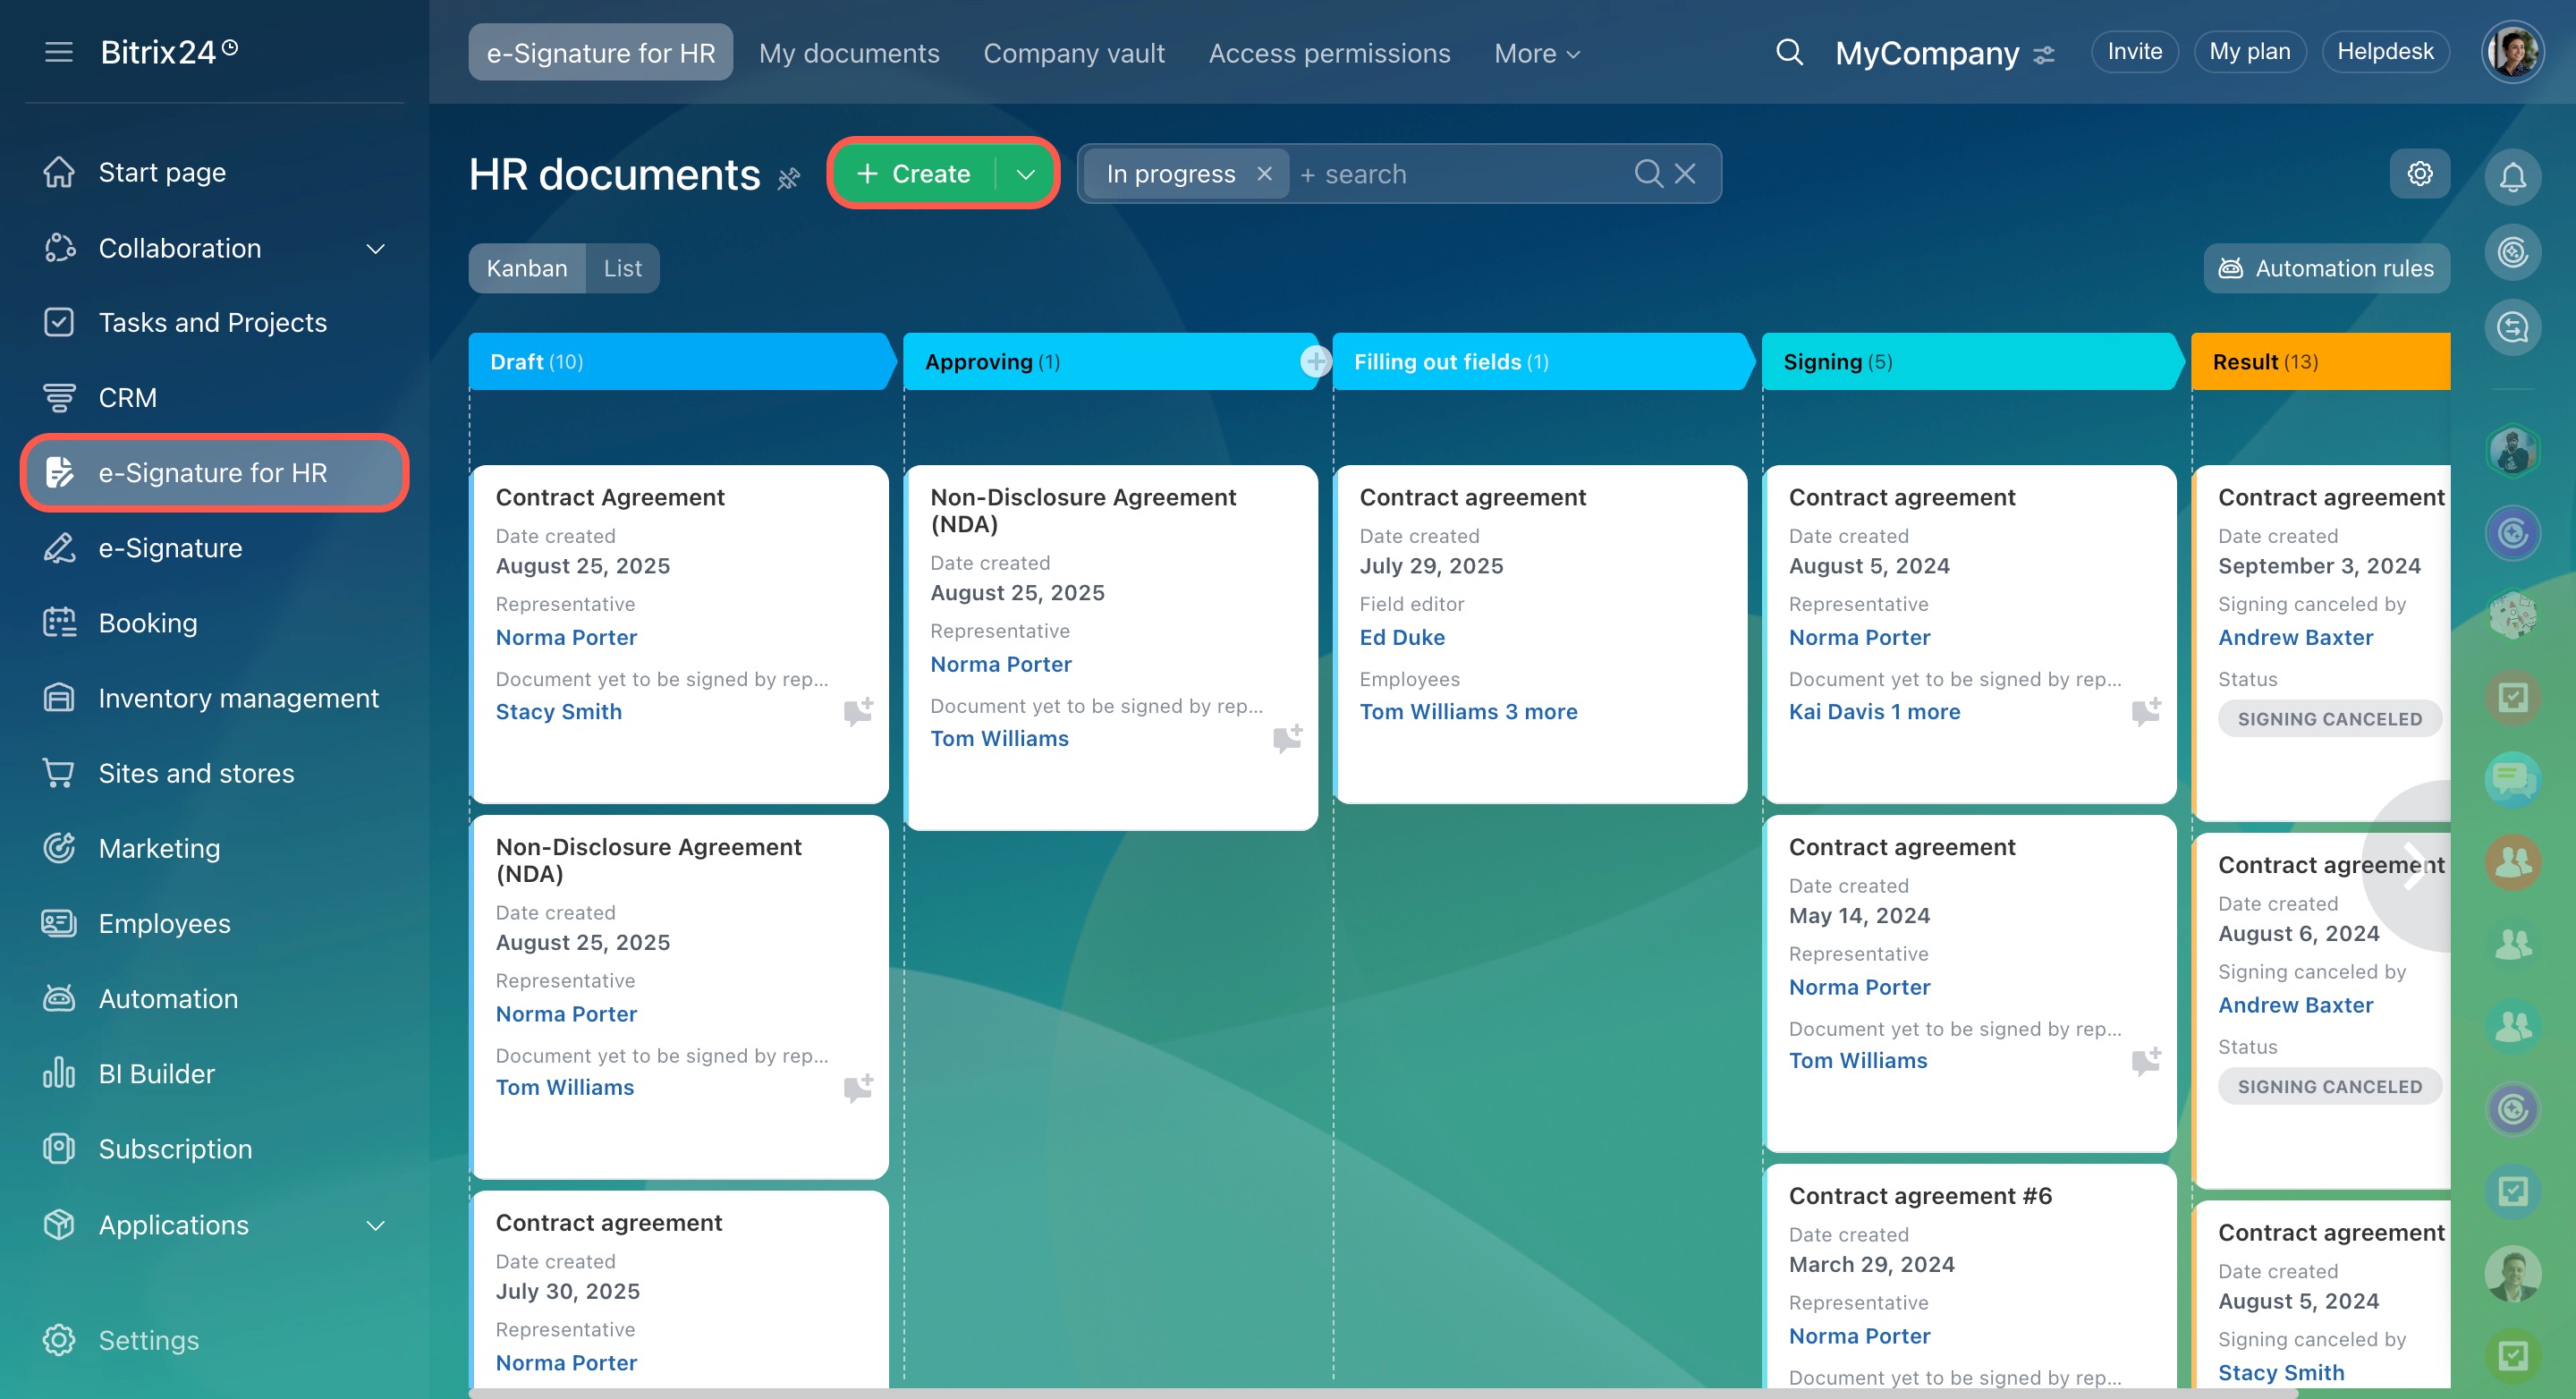
Task: Click comment icon on Approving NDA card
Action: [x=1287, y=738]
